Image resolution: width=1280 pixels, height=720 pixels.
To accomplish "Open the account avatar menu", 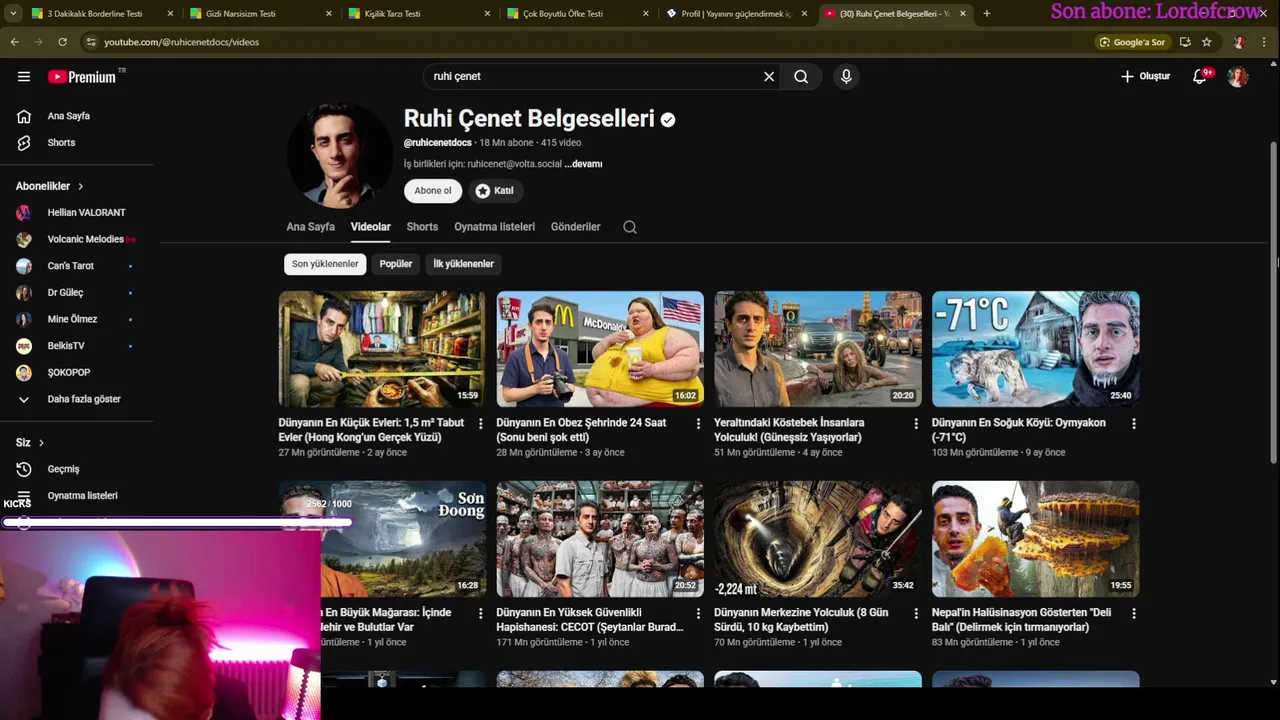I will point(1238,76).
